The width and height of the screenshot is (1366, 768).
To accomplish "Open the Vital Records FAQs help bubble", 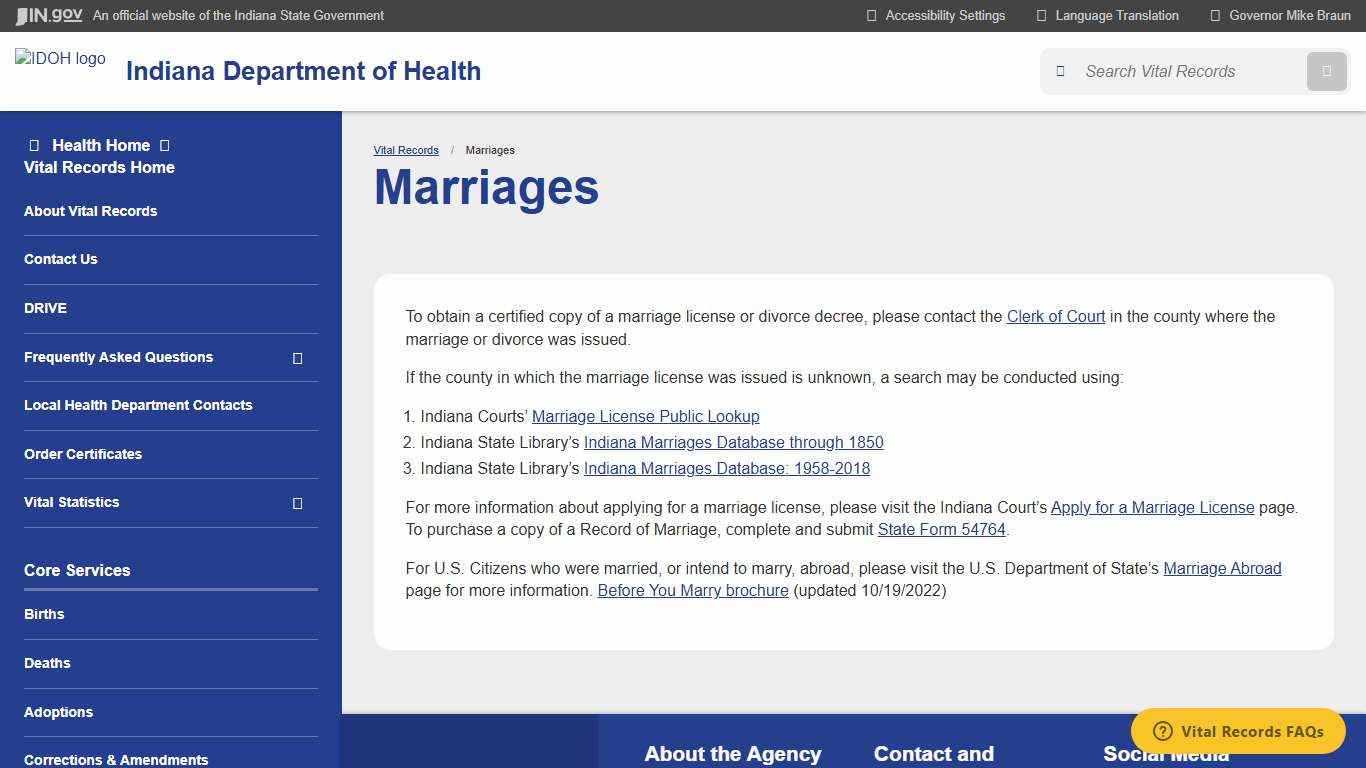I will pyautogui.click(x=1238, y=731).
